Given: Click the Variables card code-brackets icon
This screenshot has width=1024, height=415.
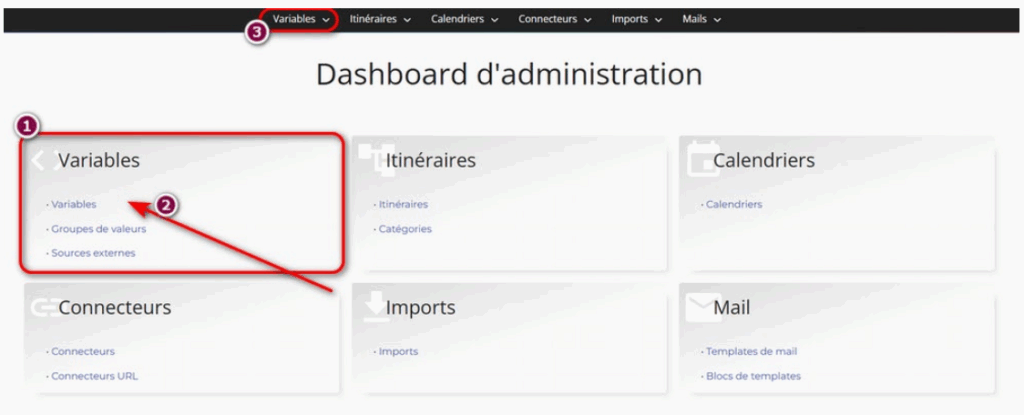Looking at the screenshot, I should 41,160.
